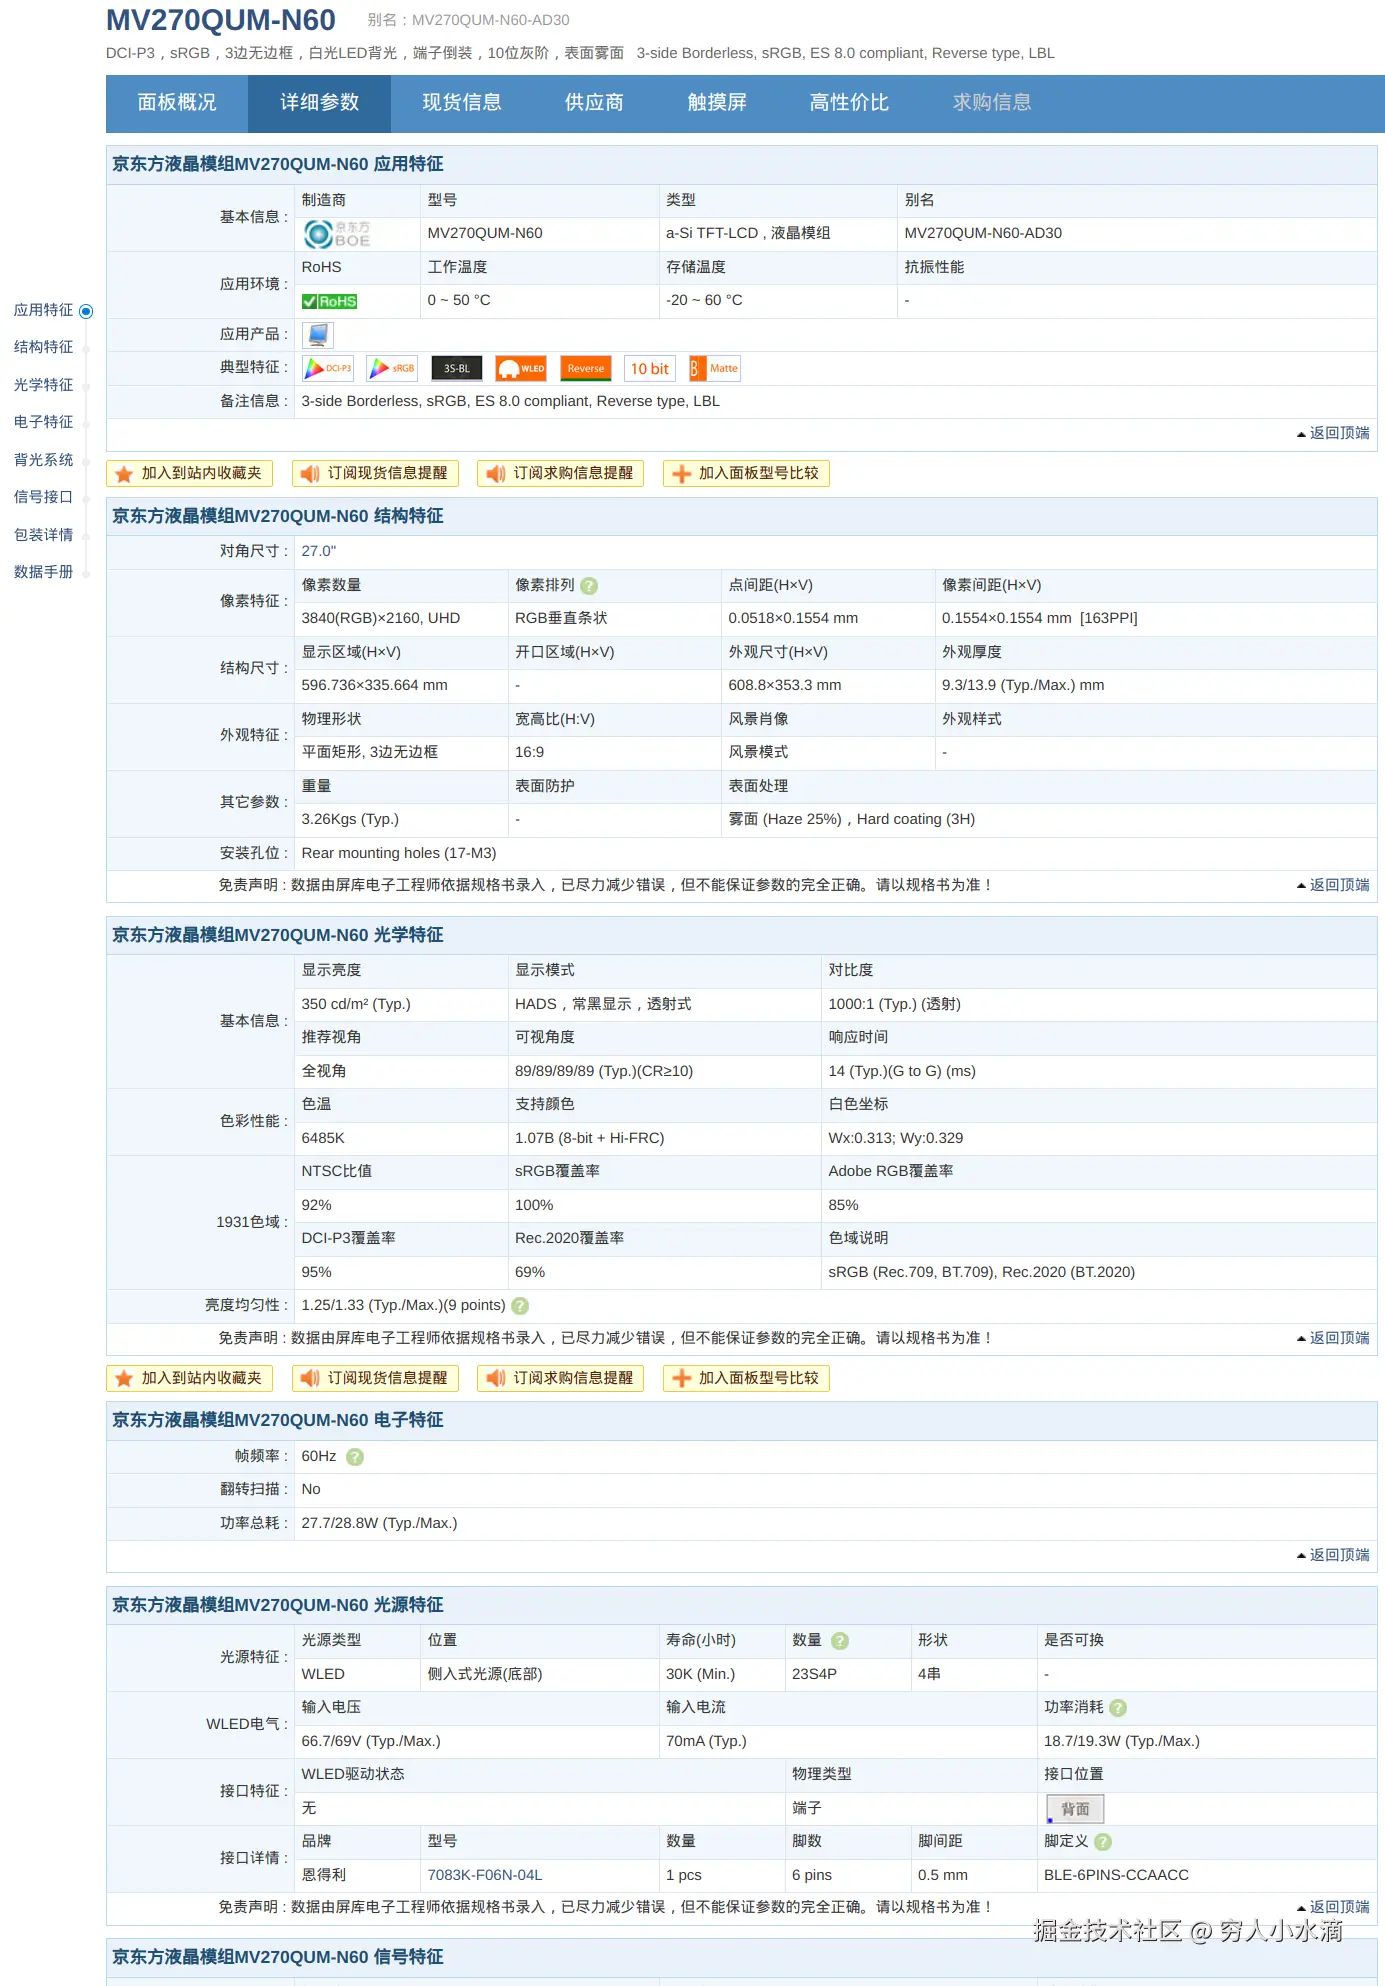The height and width of the screenshot is (1986, 1385).
Task: Click Rear mounting holes (17-M3) text
Action: click(399, 853)
